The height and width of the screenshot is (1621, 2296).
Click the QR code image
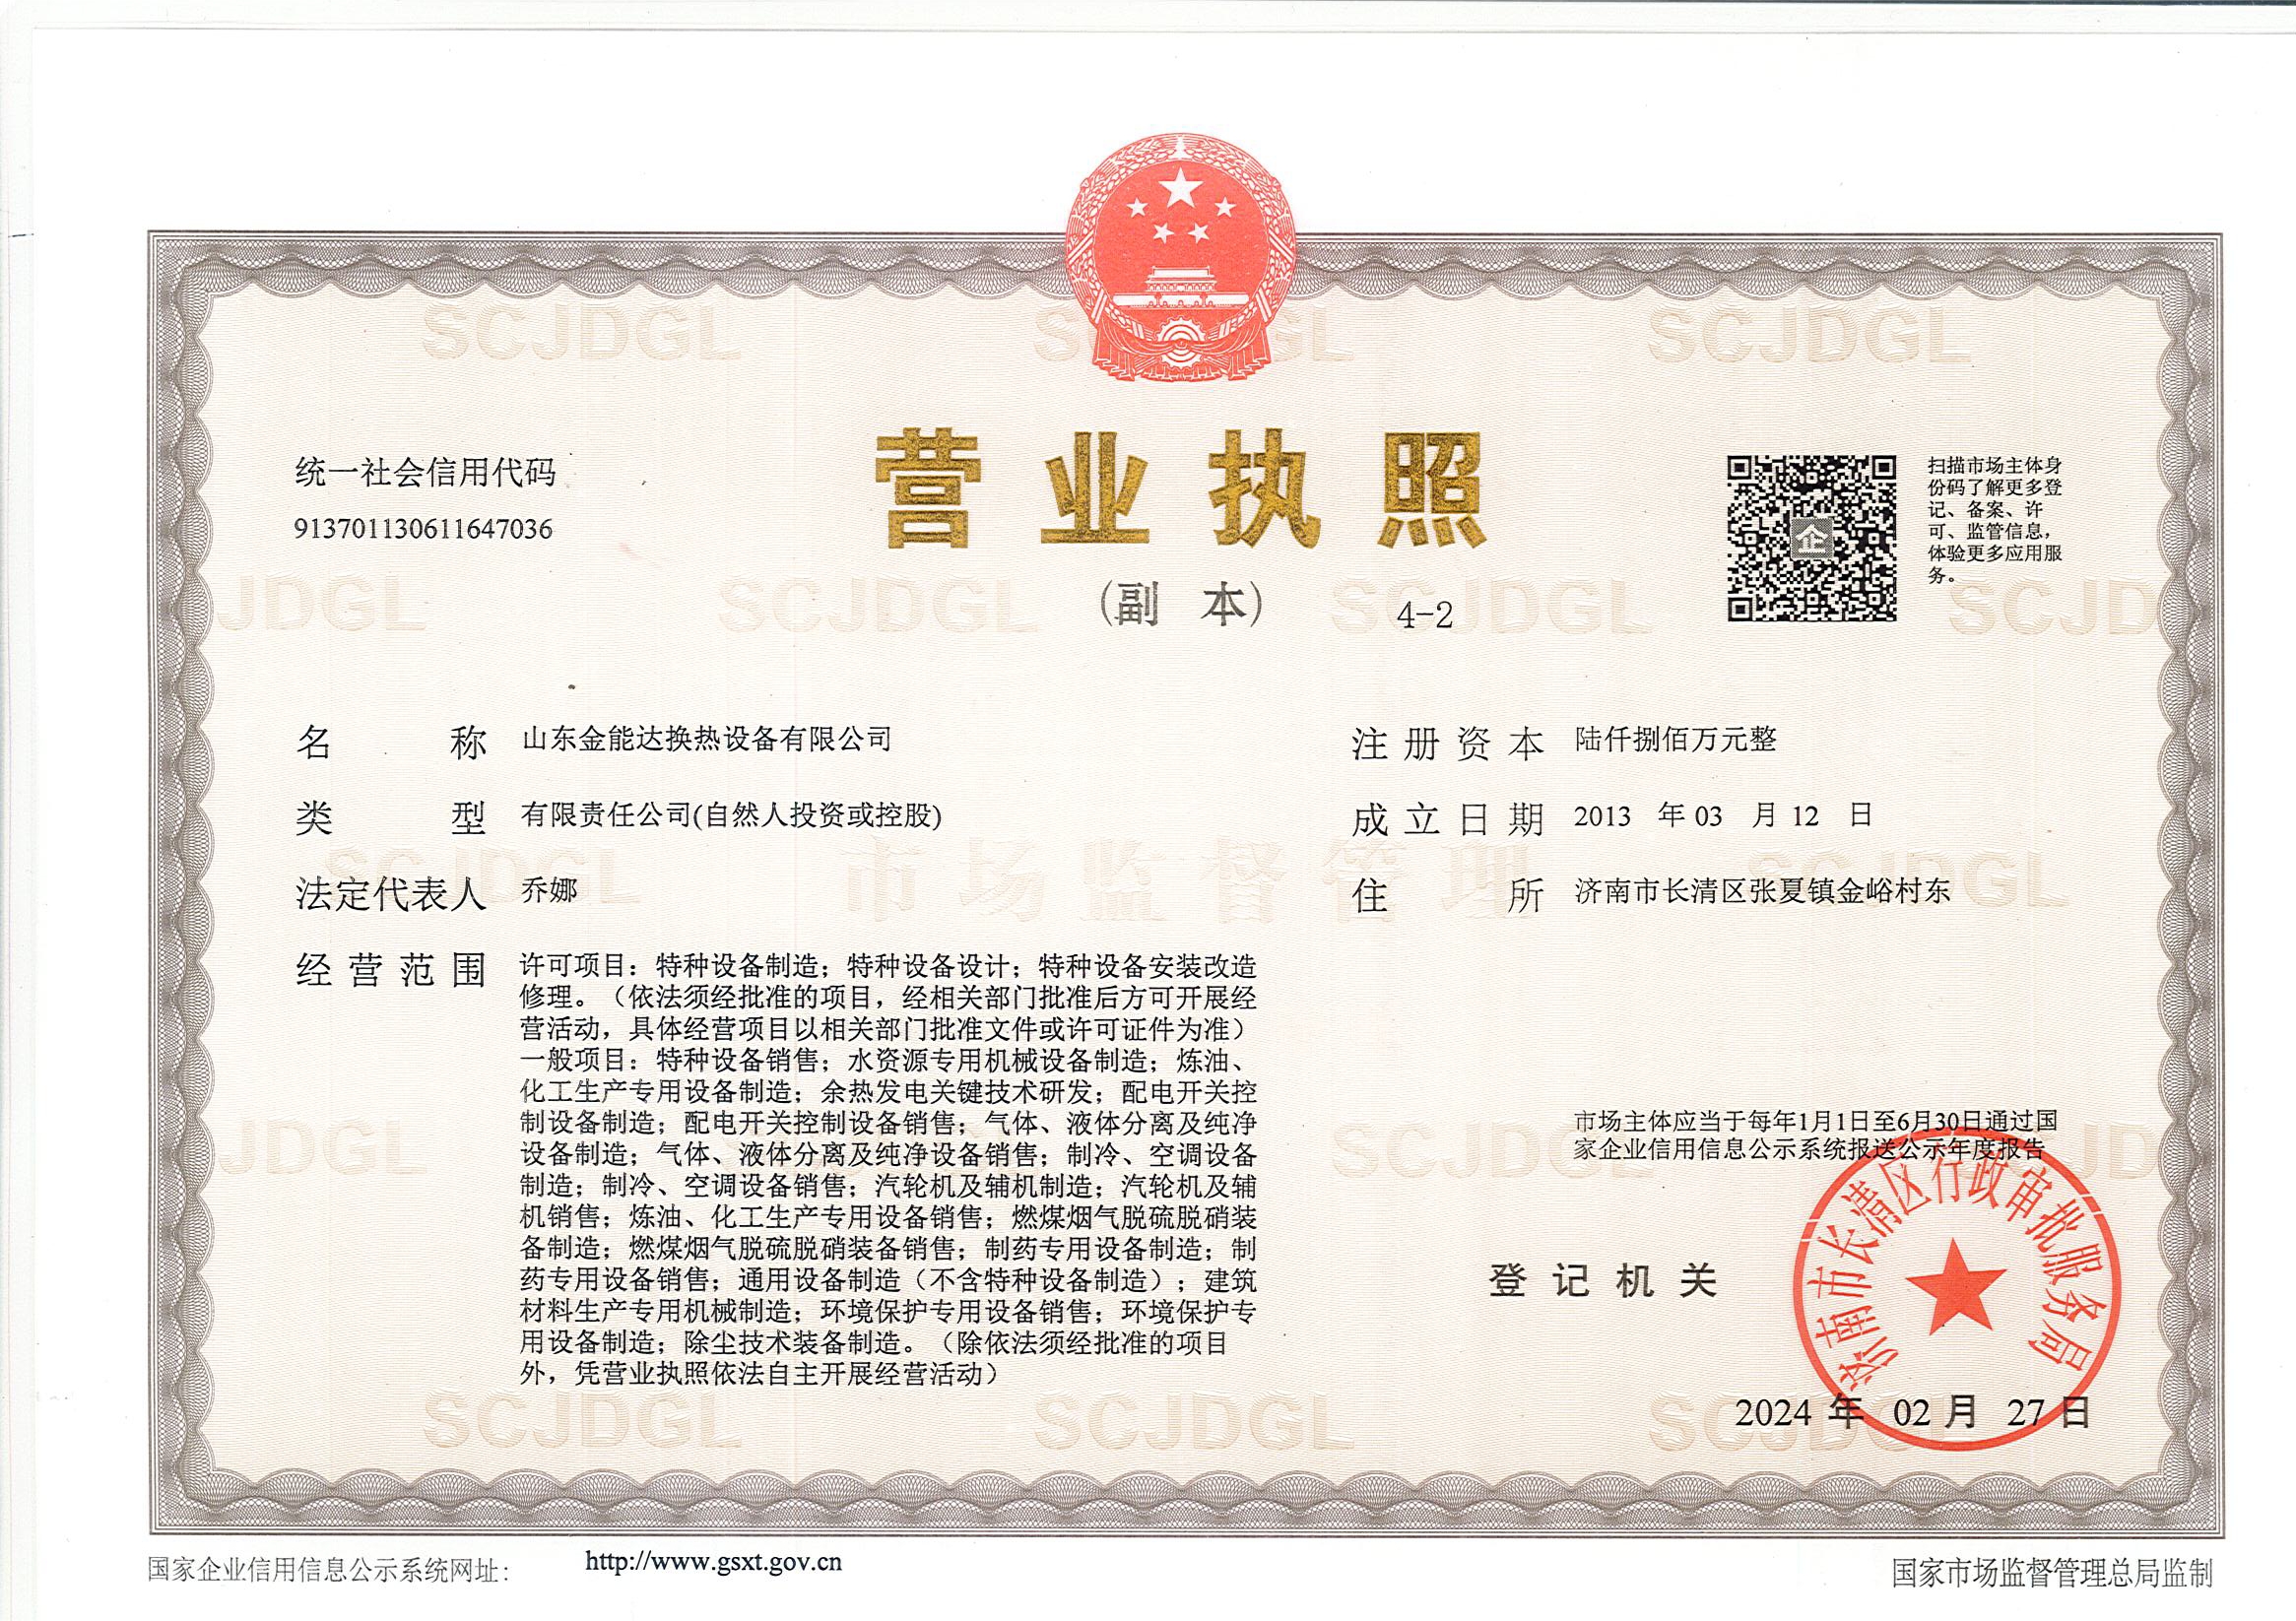pyautogui.click(x=1812, y=538)
